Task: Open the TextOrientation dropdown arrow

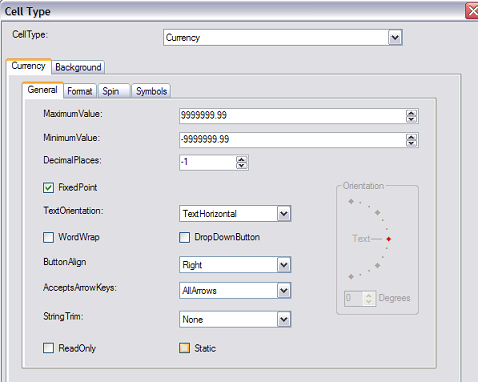Action: 284,214
